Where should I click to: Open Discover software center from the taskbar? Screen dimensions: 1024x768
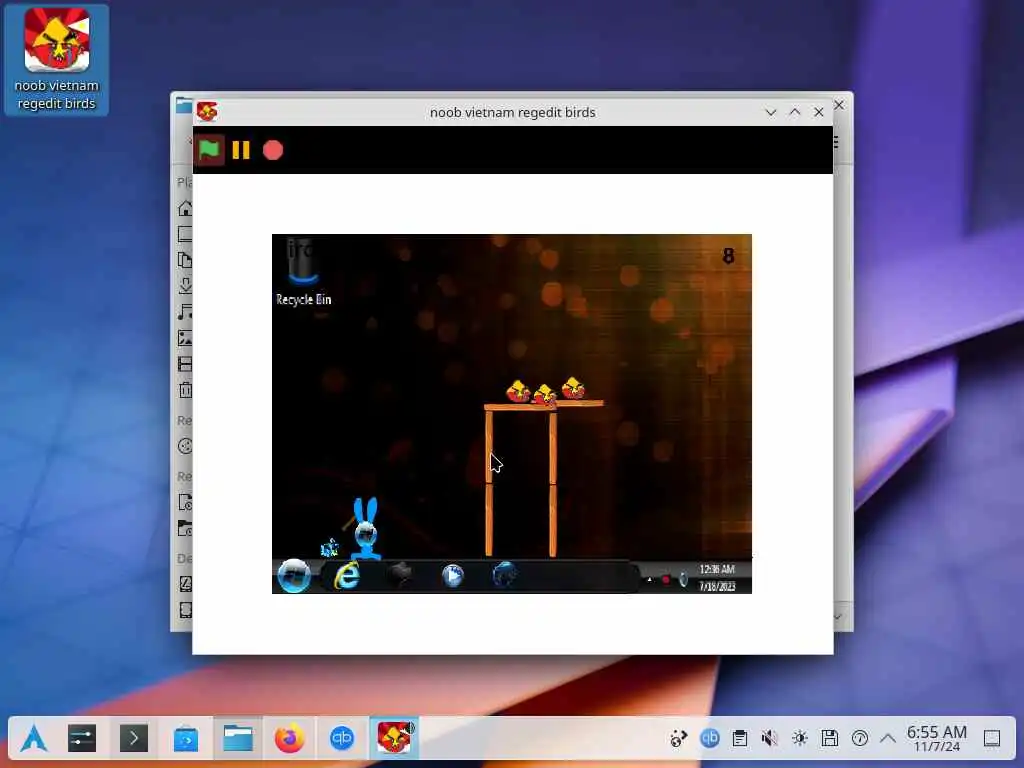(x=186, y=739)
